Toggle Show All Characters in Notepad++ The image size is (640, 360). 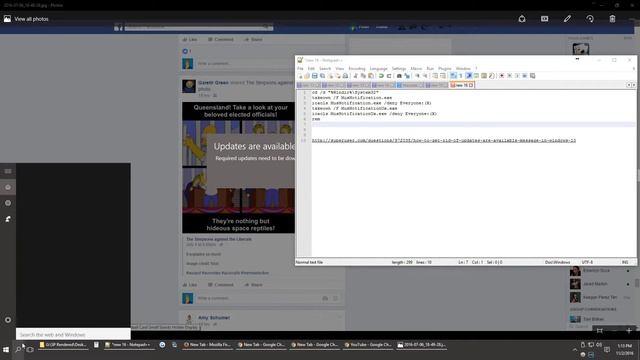(461, 76)
